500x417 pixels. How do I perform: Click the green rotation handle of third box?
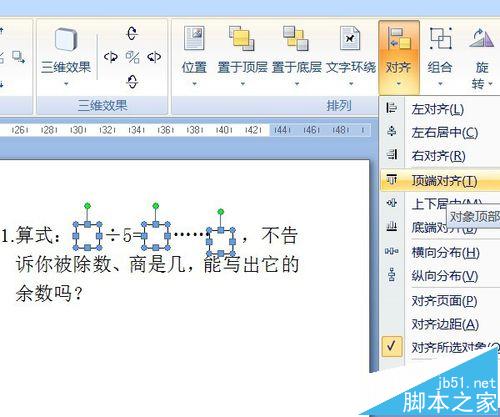[221, 211]
